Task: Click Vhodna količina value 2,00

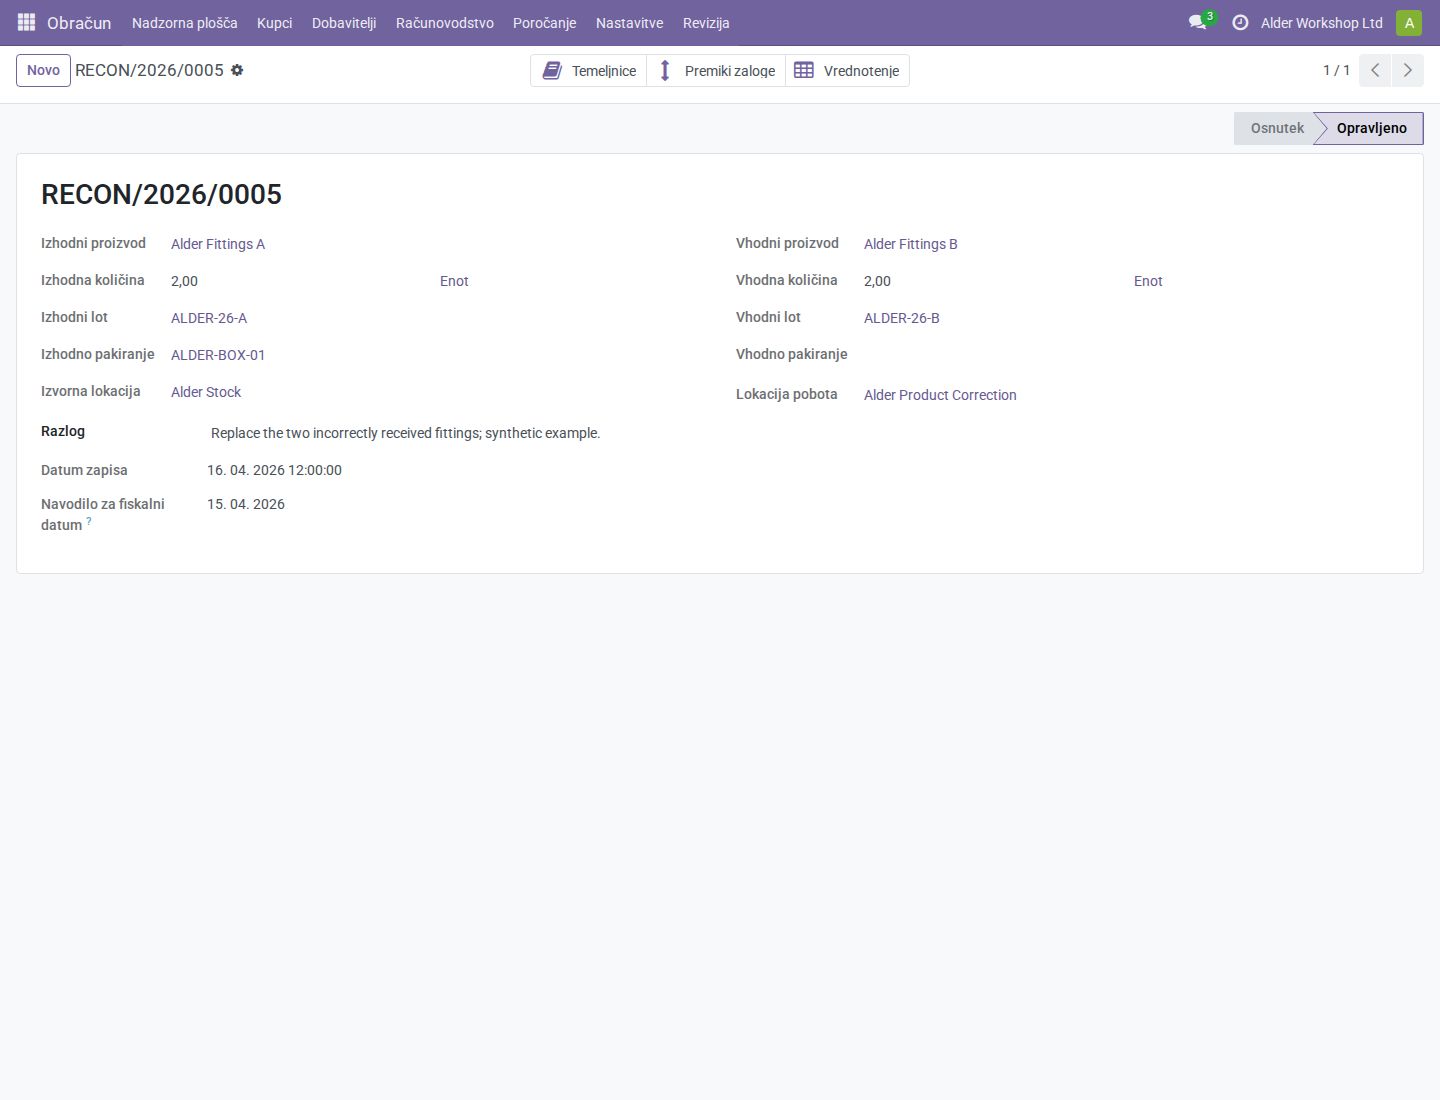Action: click(877, 281)
